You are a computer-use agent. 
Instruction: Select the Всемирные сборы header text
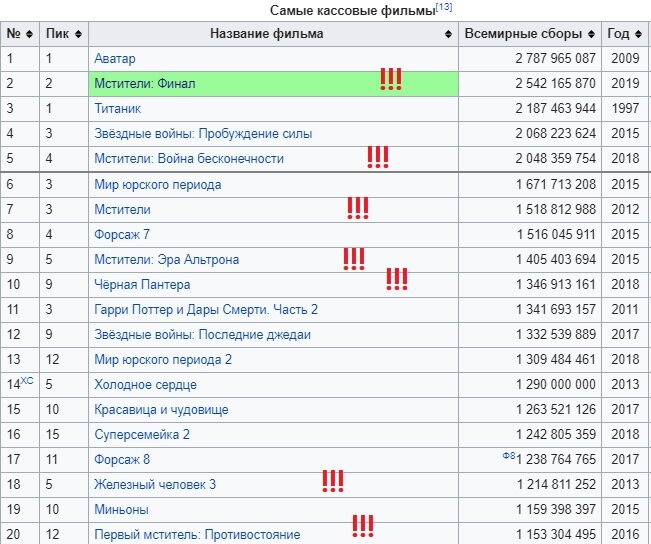pos(523,34)
